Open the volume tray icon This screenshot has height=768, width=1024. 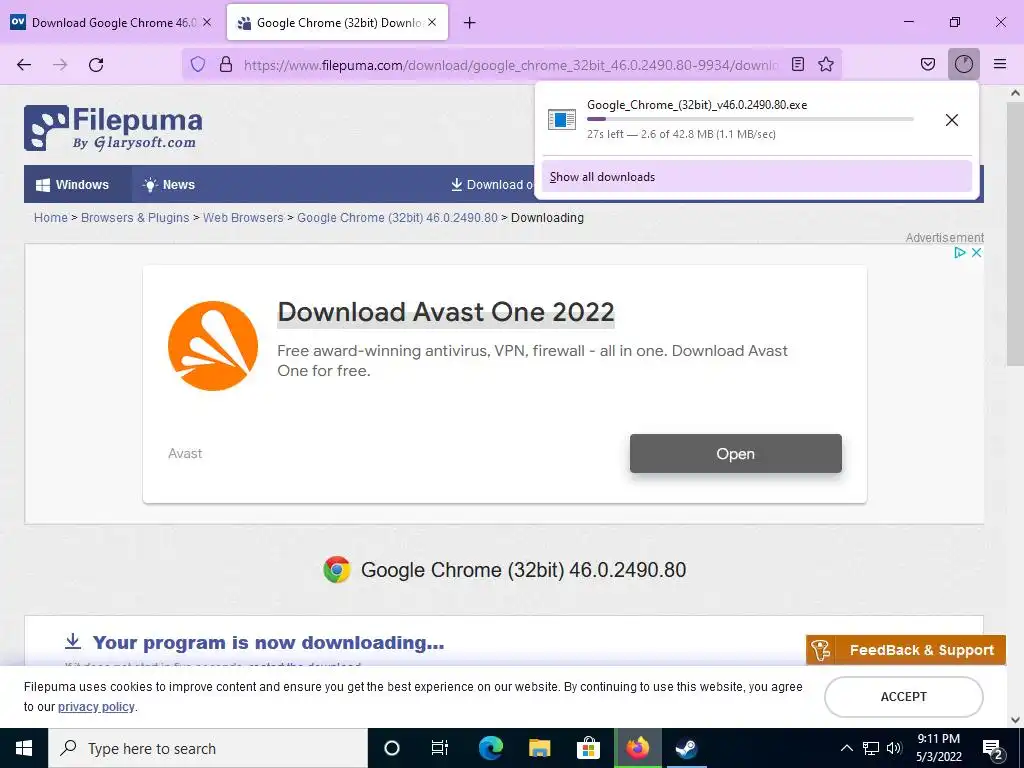(894, 748)
